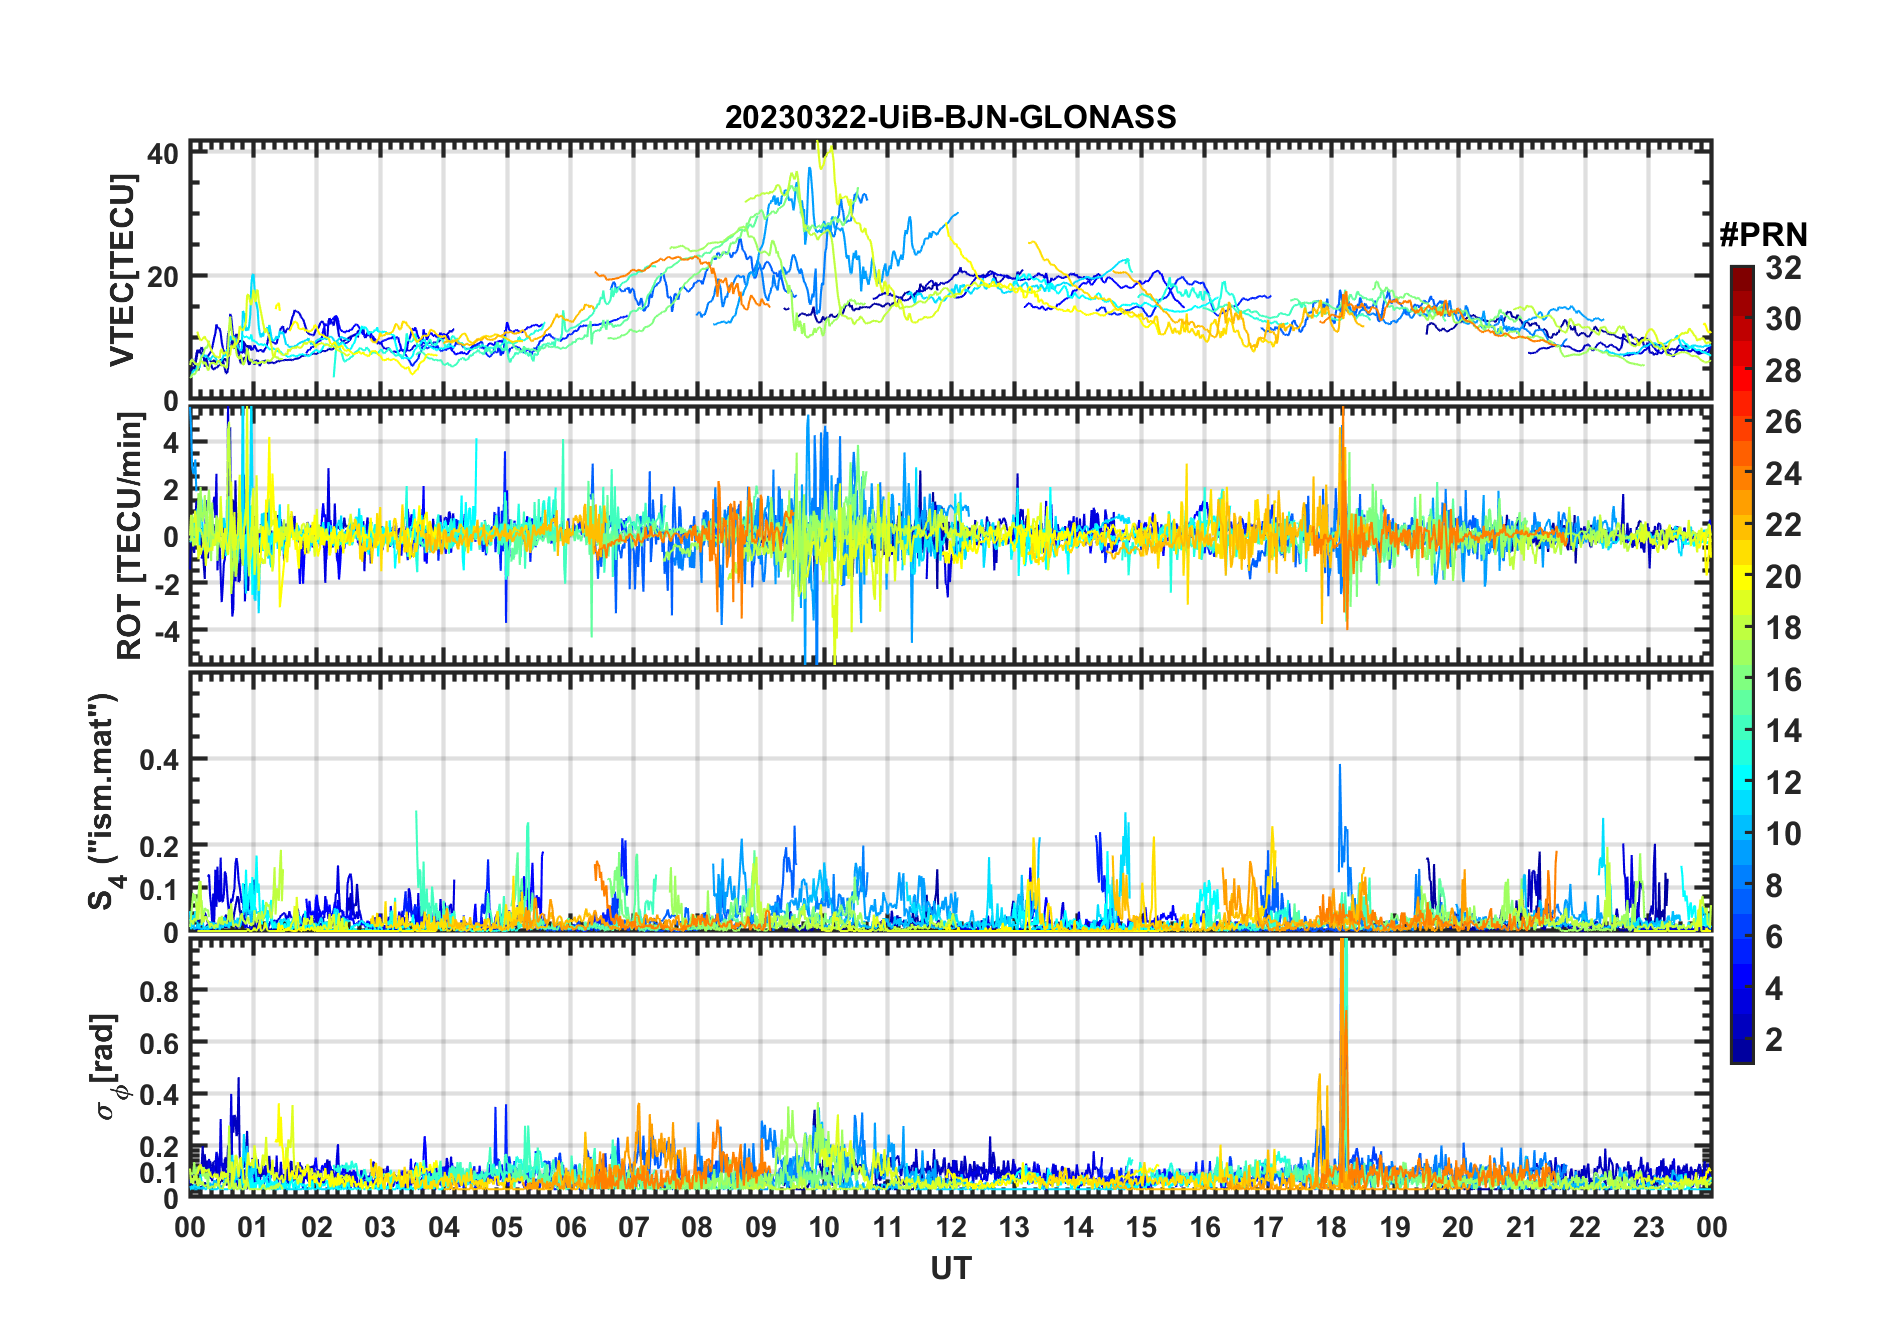Select the ROT axis tick label 4

(171, 441)
